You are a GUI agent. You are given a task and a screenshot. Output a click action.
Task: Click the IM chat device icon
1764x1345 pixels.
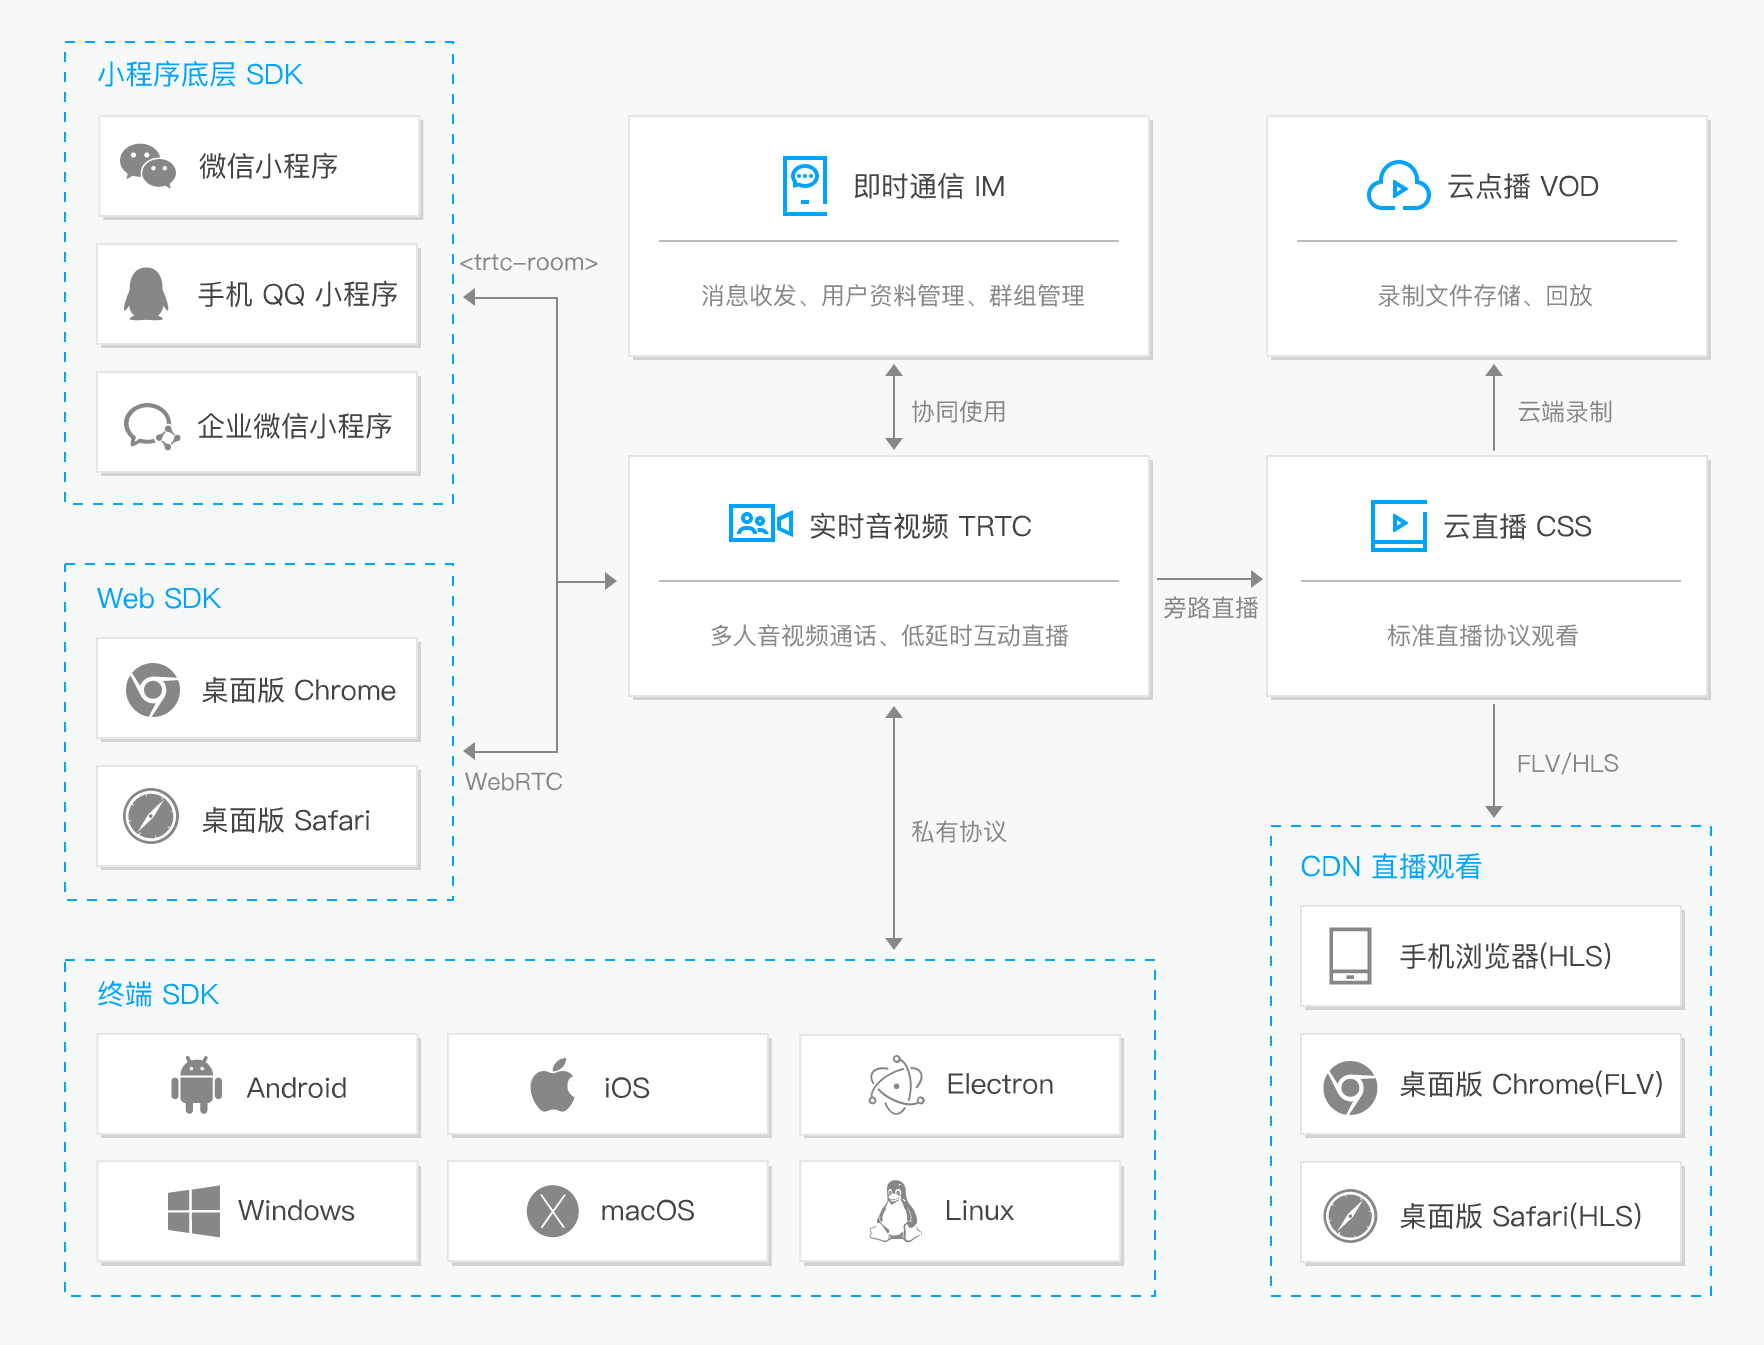click(805, 186)
